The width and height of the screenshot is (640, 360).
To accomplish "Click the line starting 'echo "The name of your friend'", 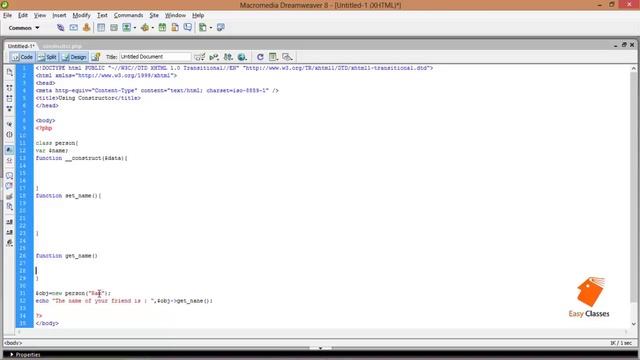I will (124, 301).
